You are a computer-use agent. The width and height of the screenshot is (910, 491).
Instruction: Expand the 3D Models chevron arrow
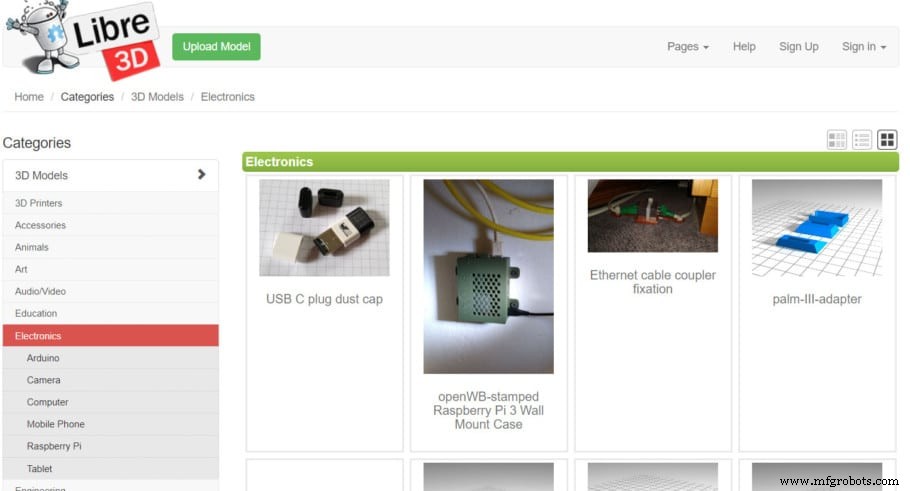[x=201, y=174]
